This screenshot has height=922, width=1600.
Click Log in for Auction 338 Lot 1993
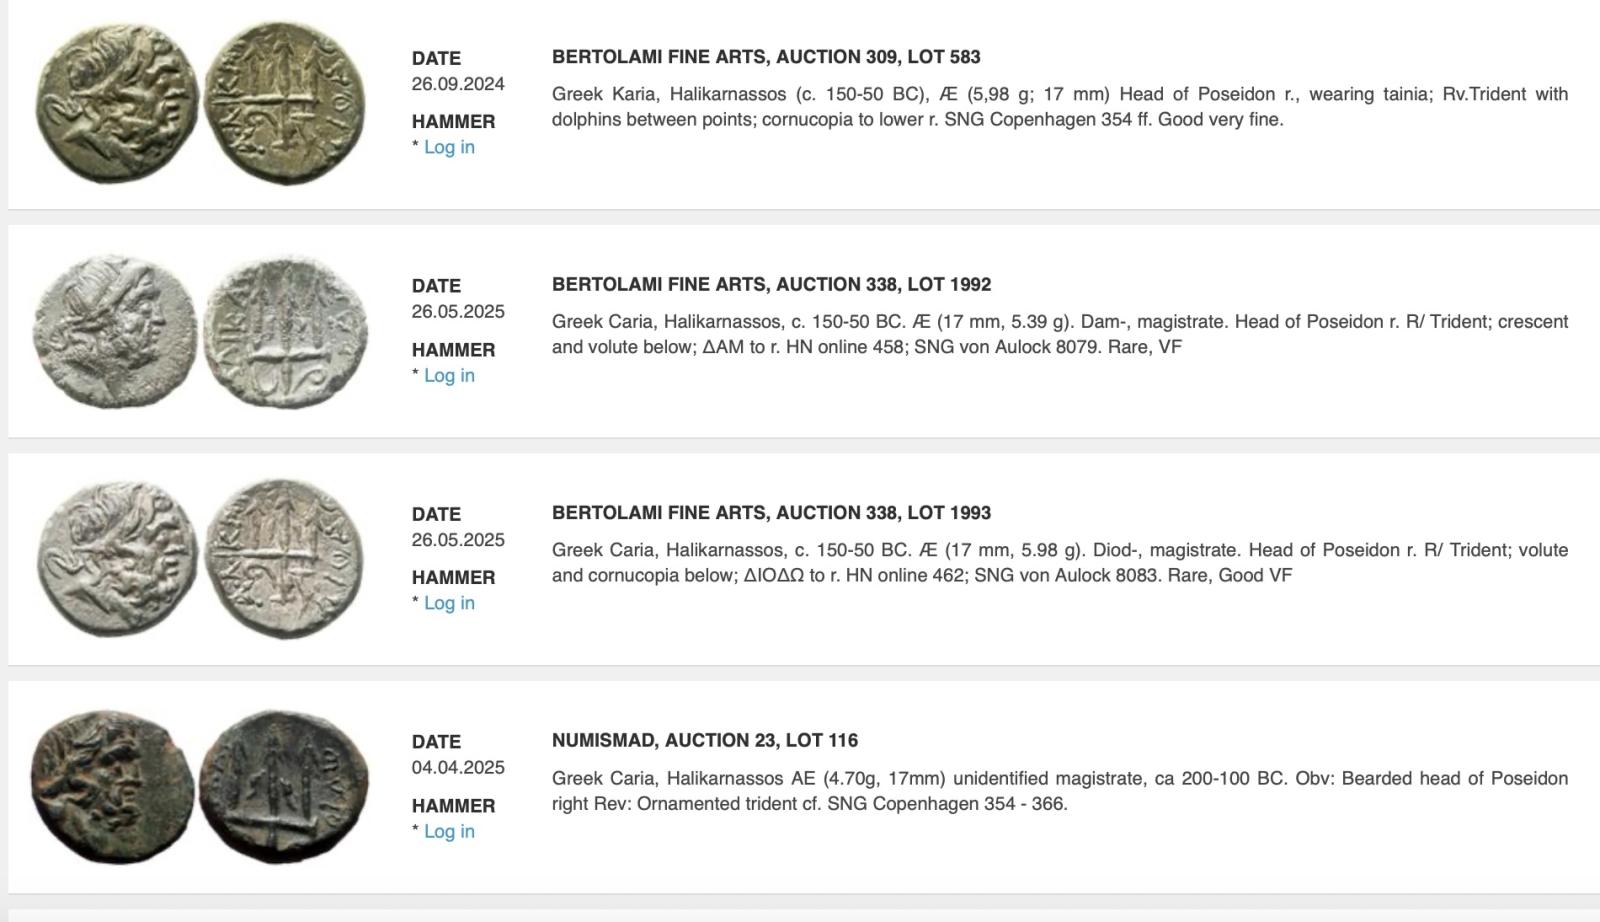pyautogui.click(x=449, y=603)
